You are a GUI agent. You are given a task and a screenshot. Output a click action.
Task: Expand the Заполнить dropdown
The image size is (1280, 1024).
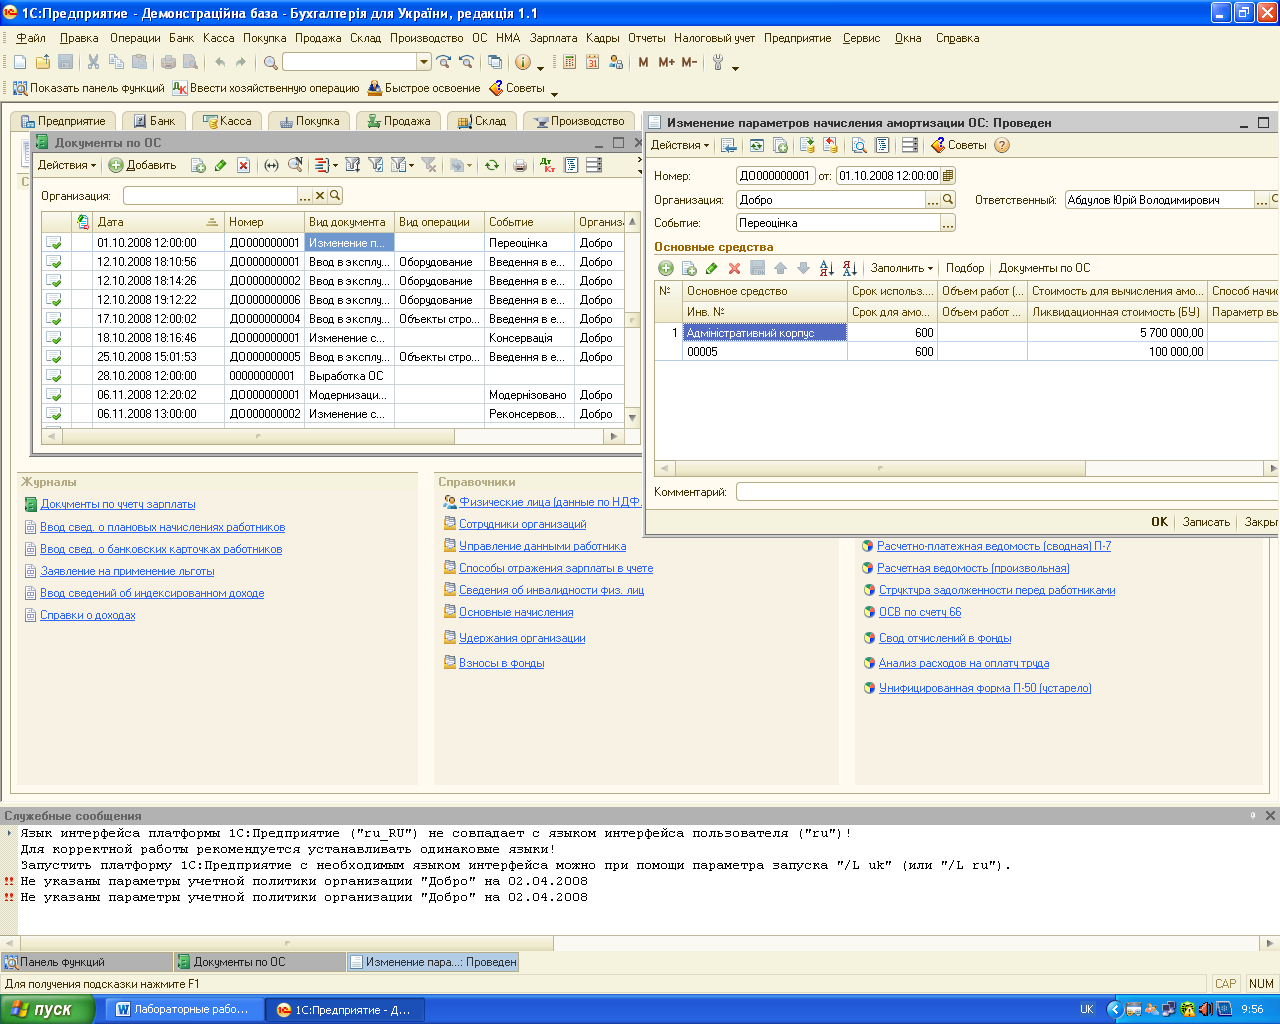pyautogui.click(x=901, y=268)
